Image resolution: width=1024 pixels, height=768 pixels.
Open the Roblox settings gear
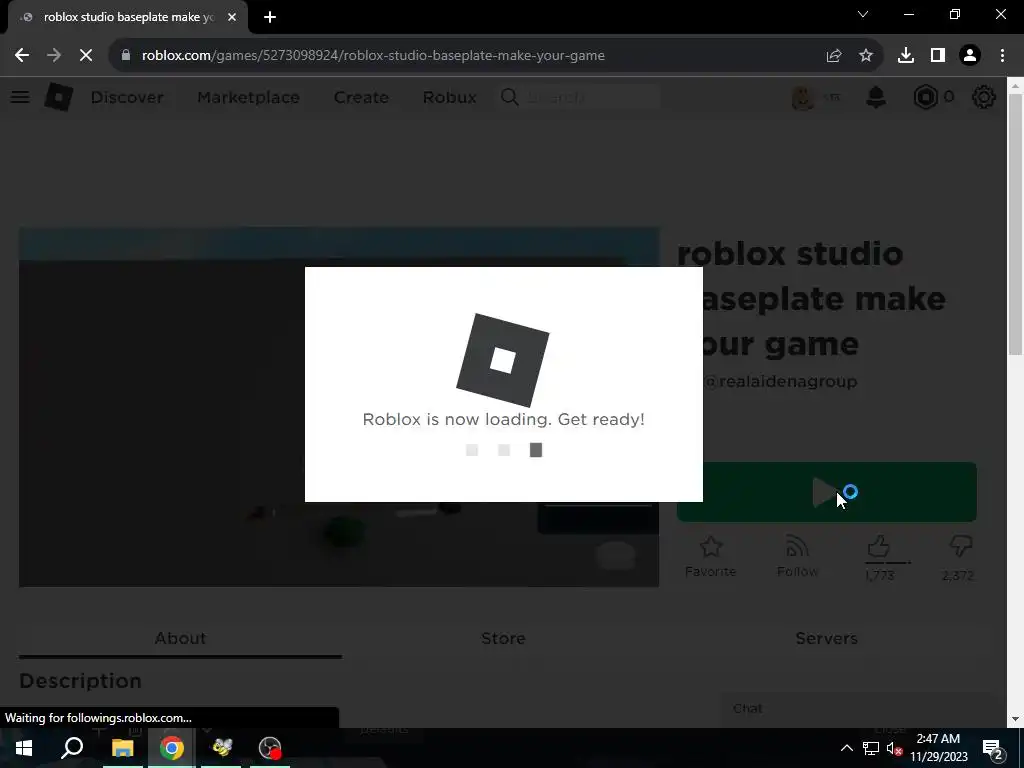[984, 97]
